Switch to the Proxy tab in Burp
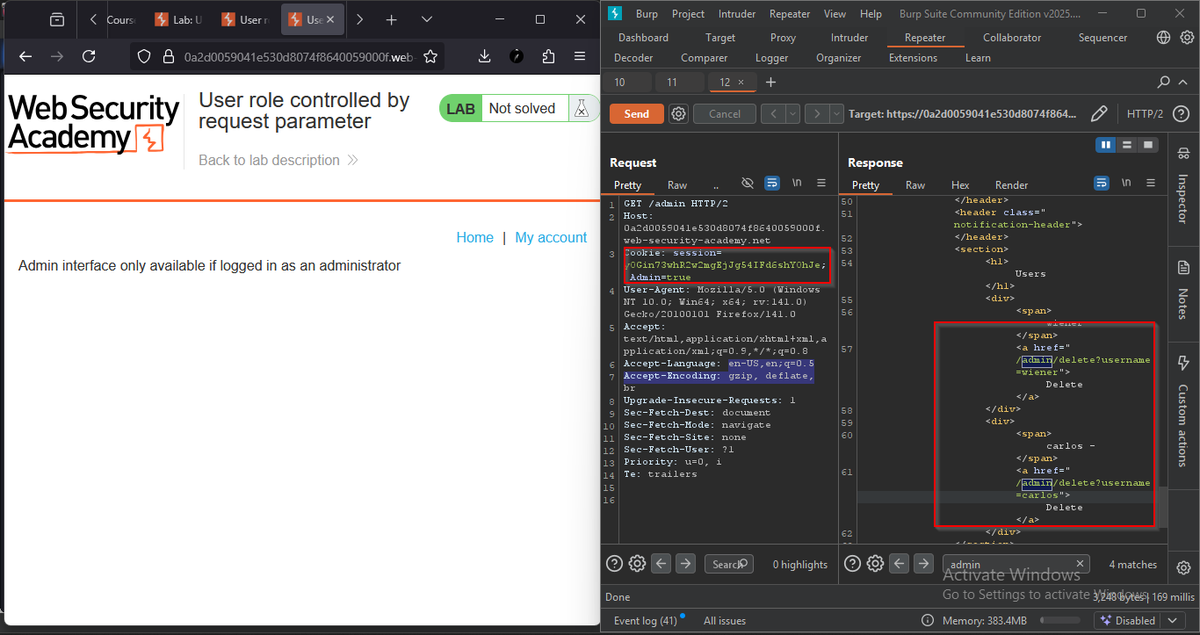This screenshot has width=1200, height=635. point(783,38)
